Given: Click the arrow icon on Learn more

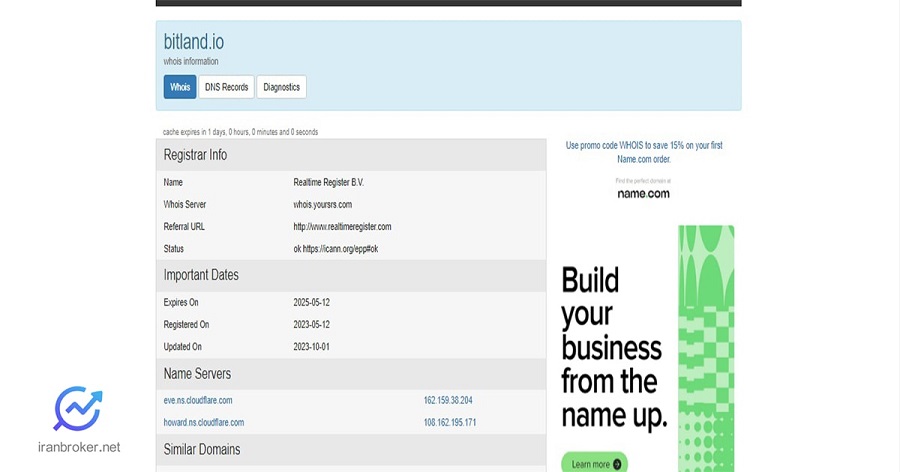Looking at the screenshot, I should click(617, 464).
